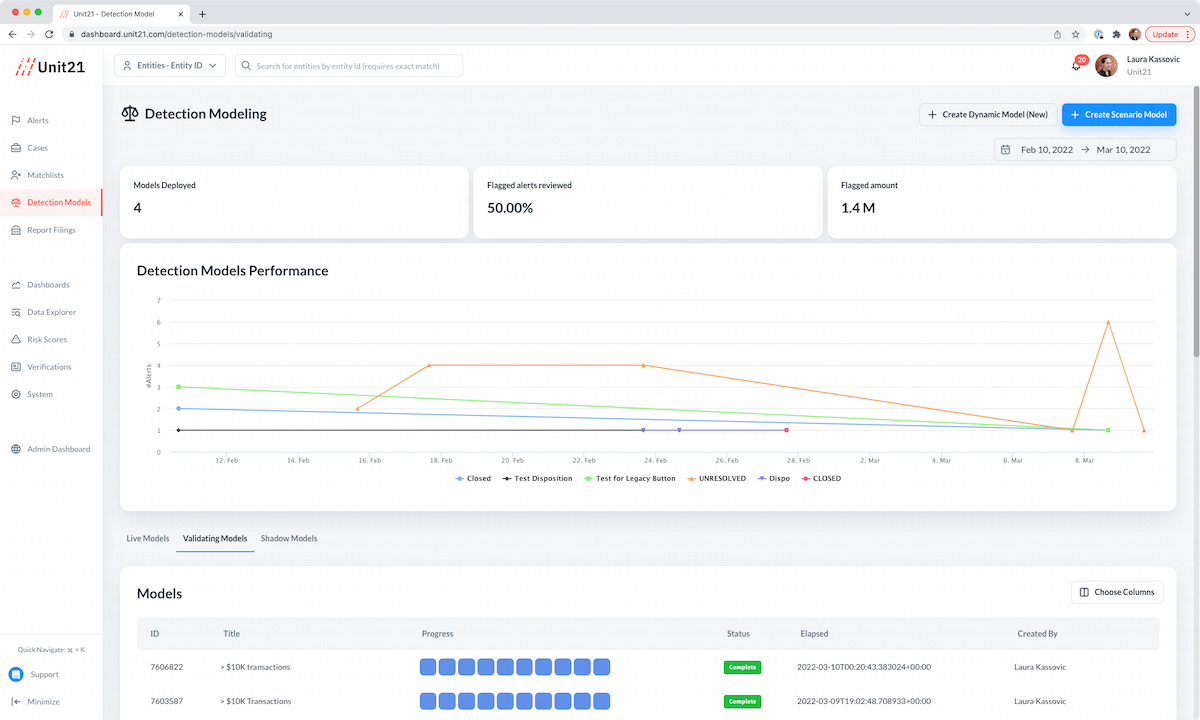Toggle the Test Disposition legend series
1200x720 pixels.
coord(537,479)
